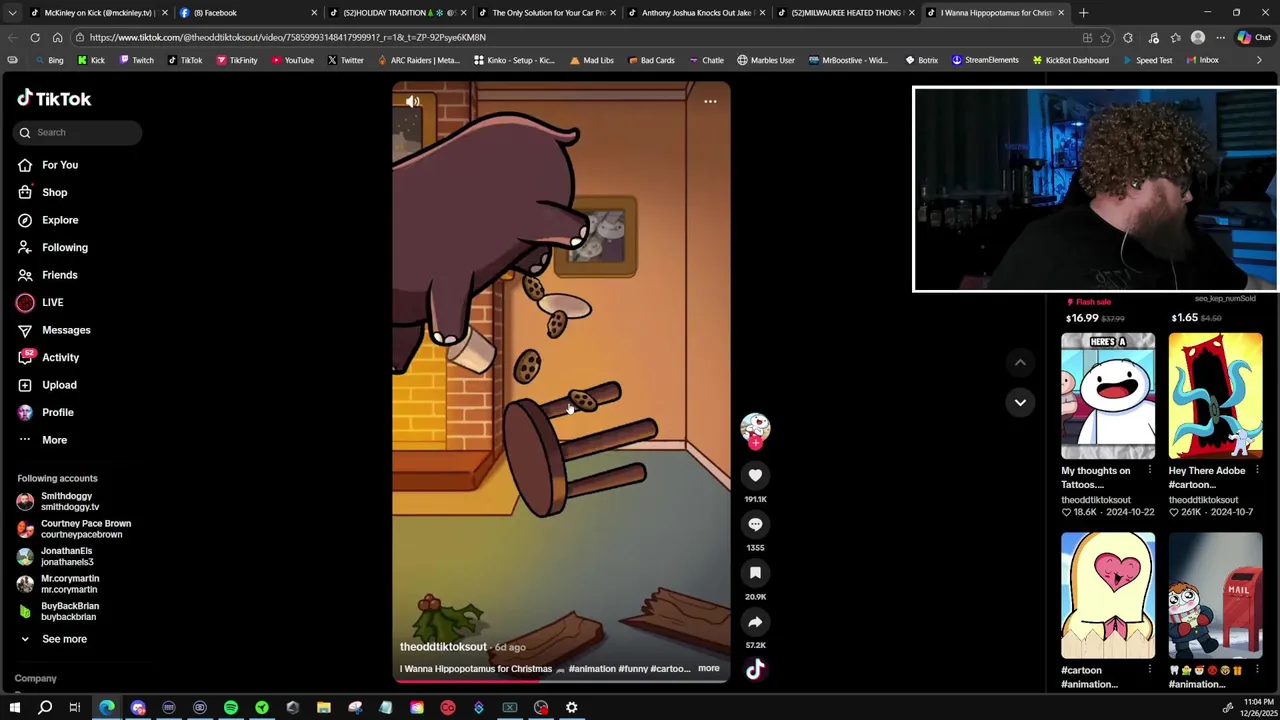Image resolution: width=1280 pixels, height=720 pixels.
Task: Bookmark the video to favorites
Action: point(755,573)
